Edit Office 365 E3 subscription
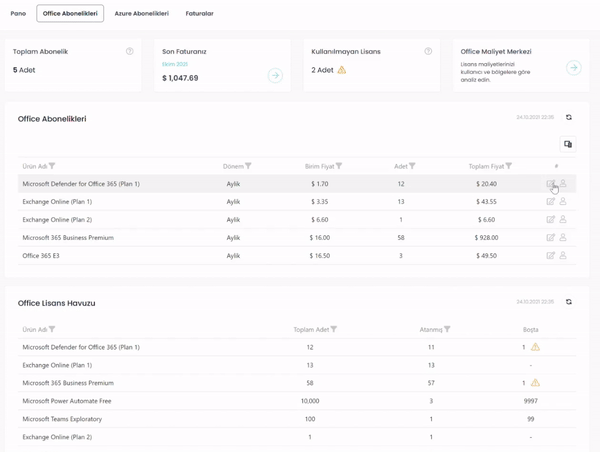The width and height of the screenshot is (600, 452). click(x=551, y=256)
